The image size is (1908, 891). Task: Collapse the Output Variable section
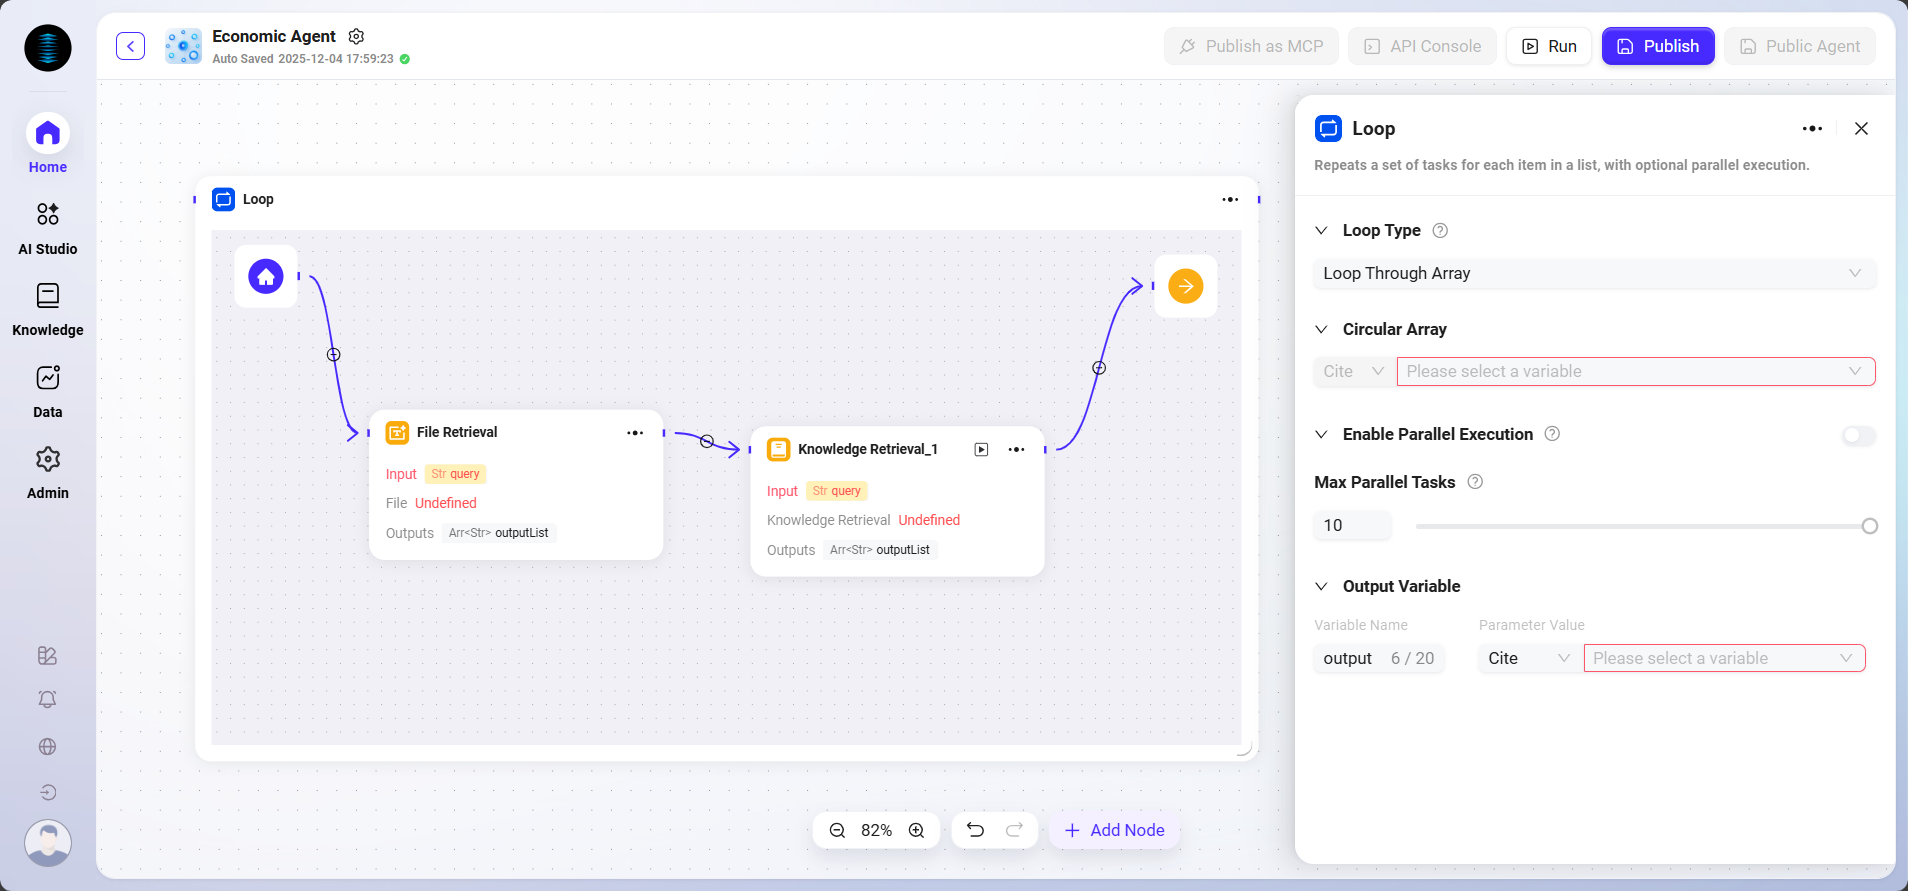[1321, 586]
